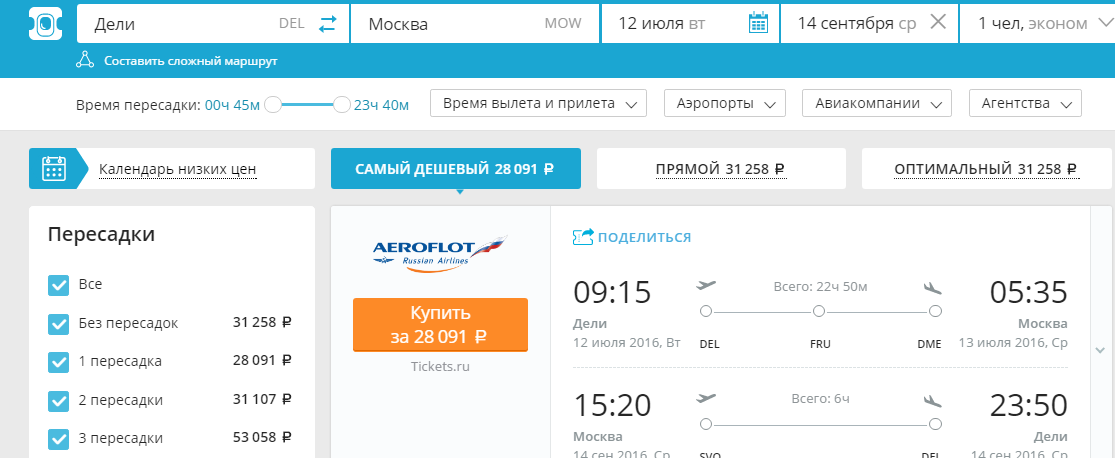Click the share arrow icon
Screen dimensions: 1115x458
point(582,237)
